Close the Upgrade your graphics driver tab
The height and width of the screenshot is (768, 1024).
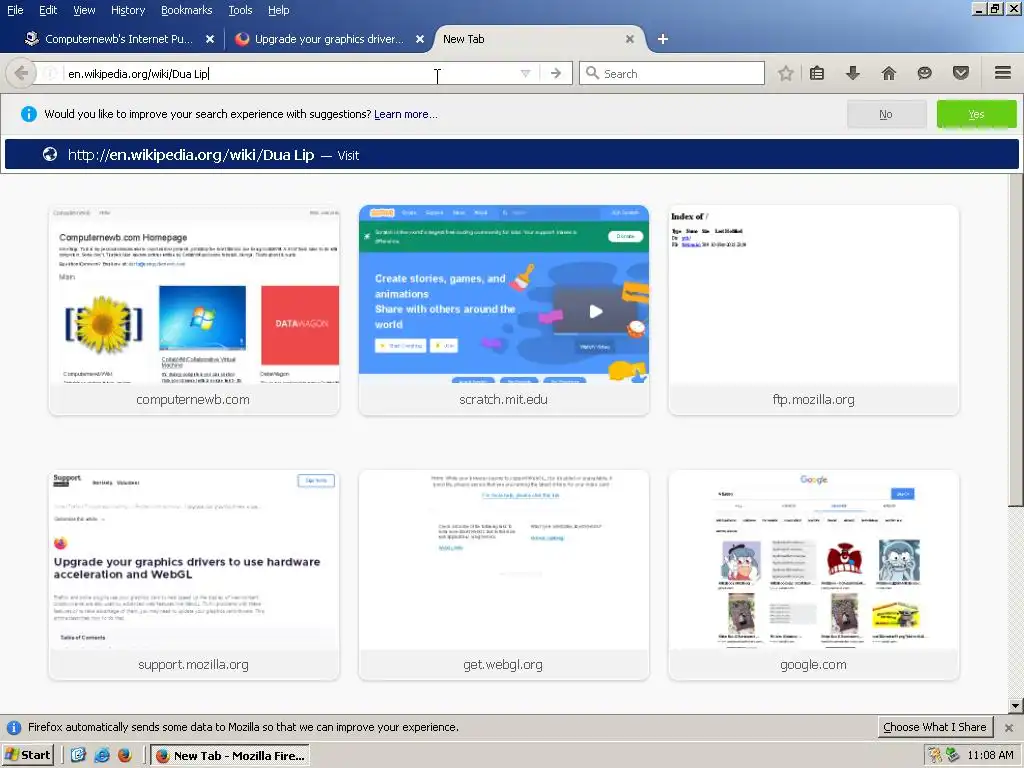point(420,39)
